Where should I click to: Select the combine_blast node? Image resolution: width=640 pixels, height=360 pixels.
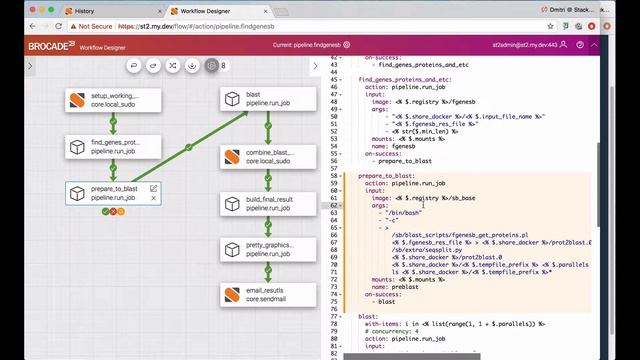click(x=268, y=157)
